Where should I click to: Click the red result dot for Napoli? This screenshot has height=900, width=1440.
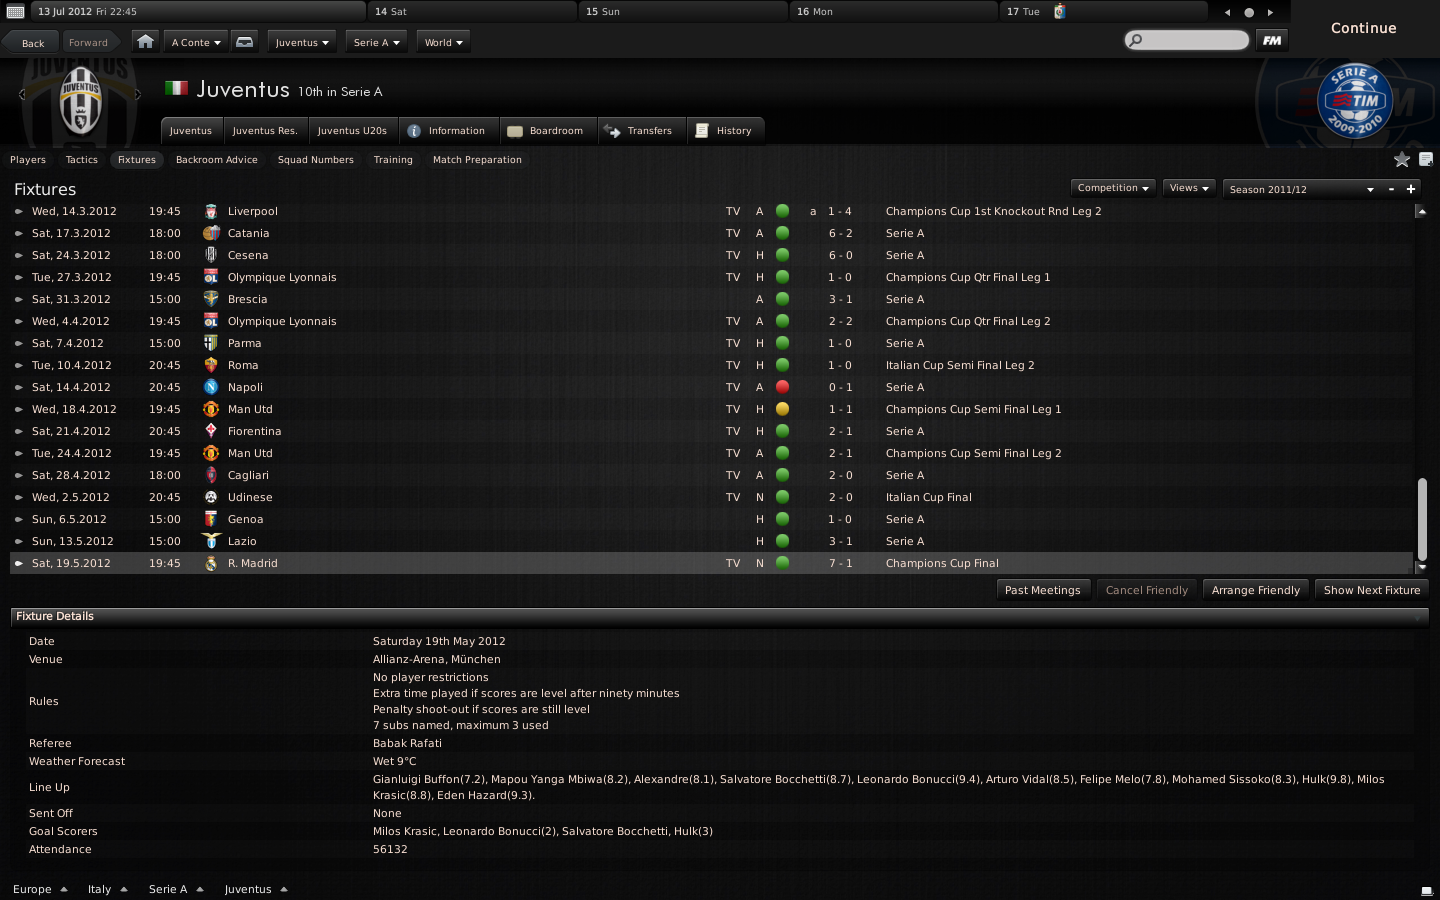(782, 387)
